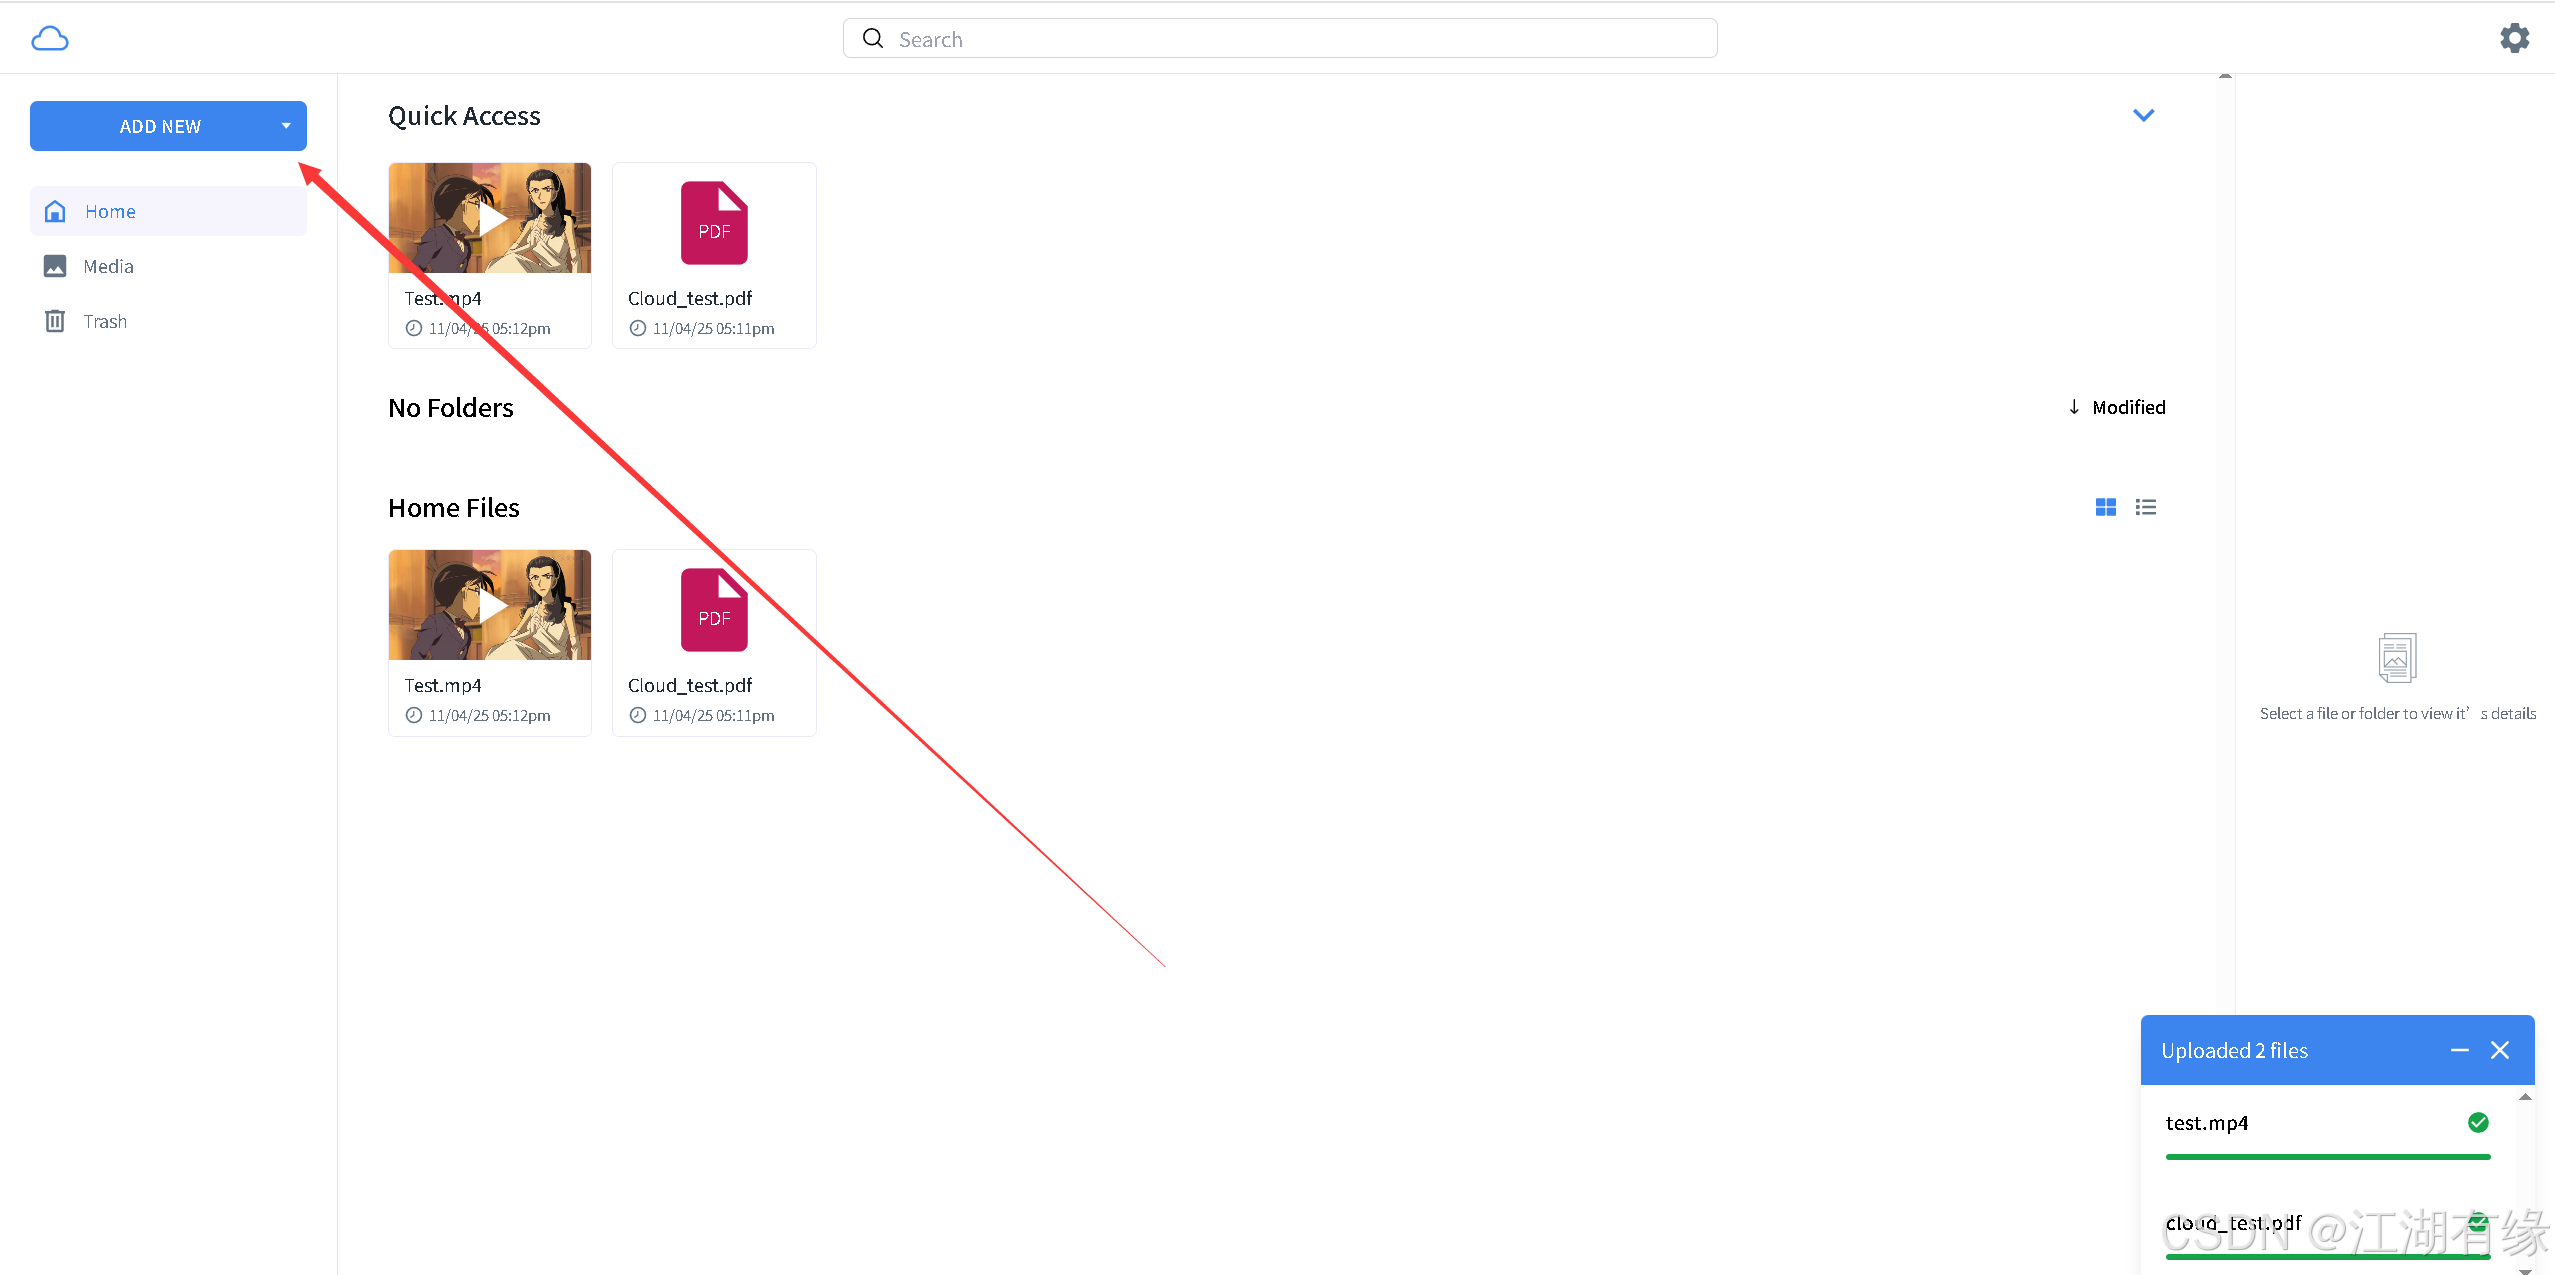
Task: Play Test.mp4 thumbnail in Home Files
Action: tap(490, 605)
